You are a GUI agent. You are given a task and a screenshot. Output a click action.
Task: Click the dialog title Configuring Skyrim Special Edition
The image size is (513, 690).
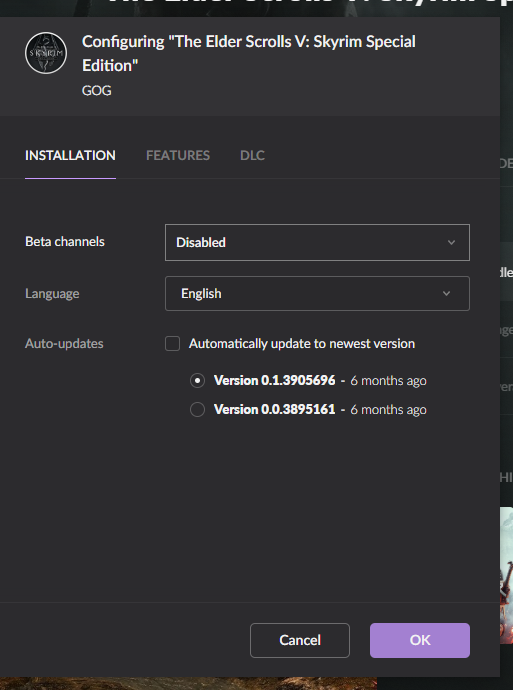click(249, 53)
